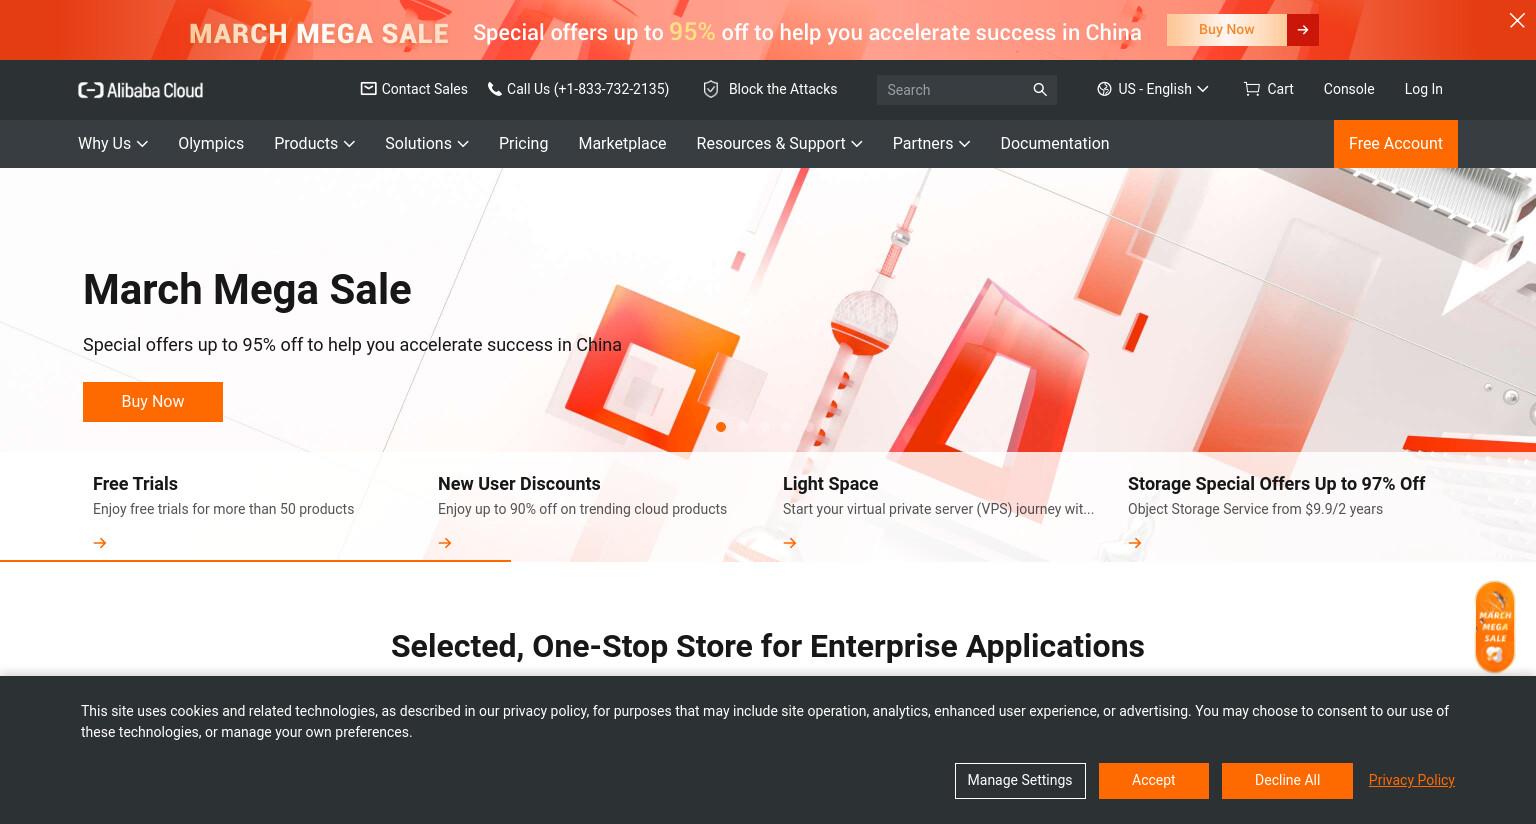
Task: Click the Cart link text
Action: tap(1280, 89)
